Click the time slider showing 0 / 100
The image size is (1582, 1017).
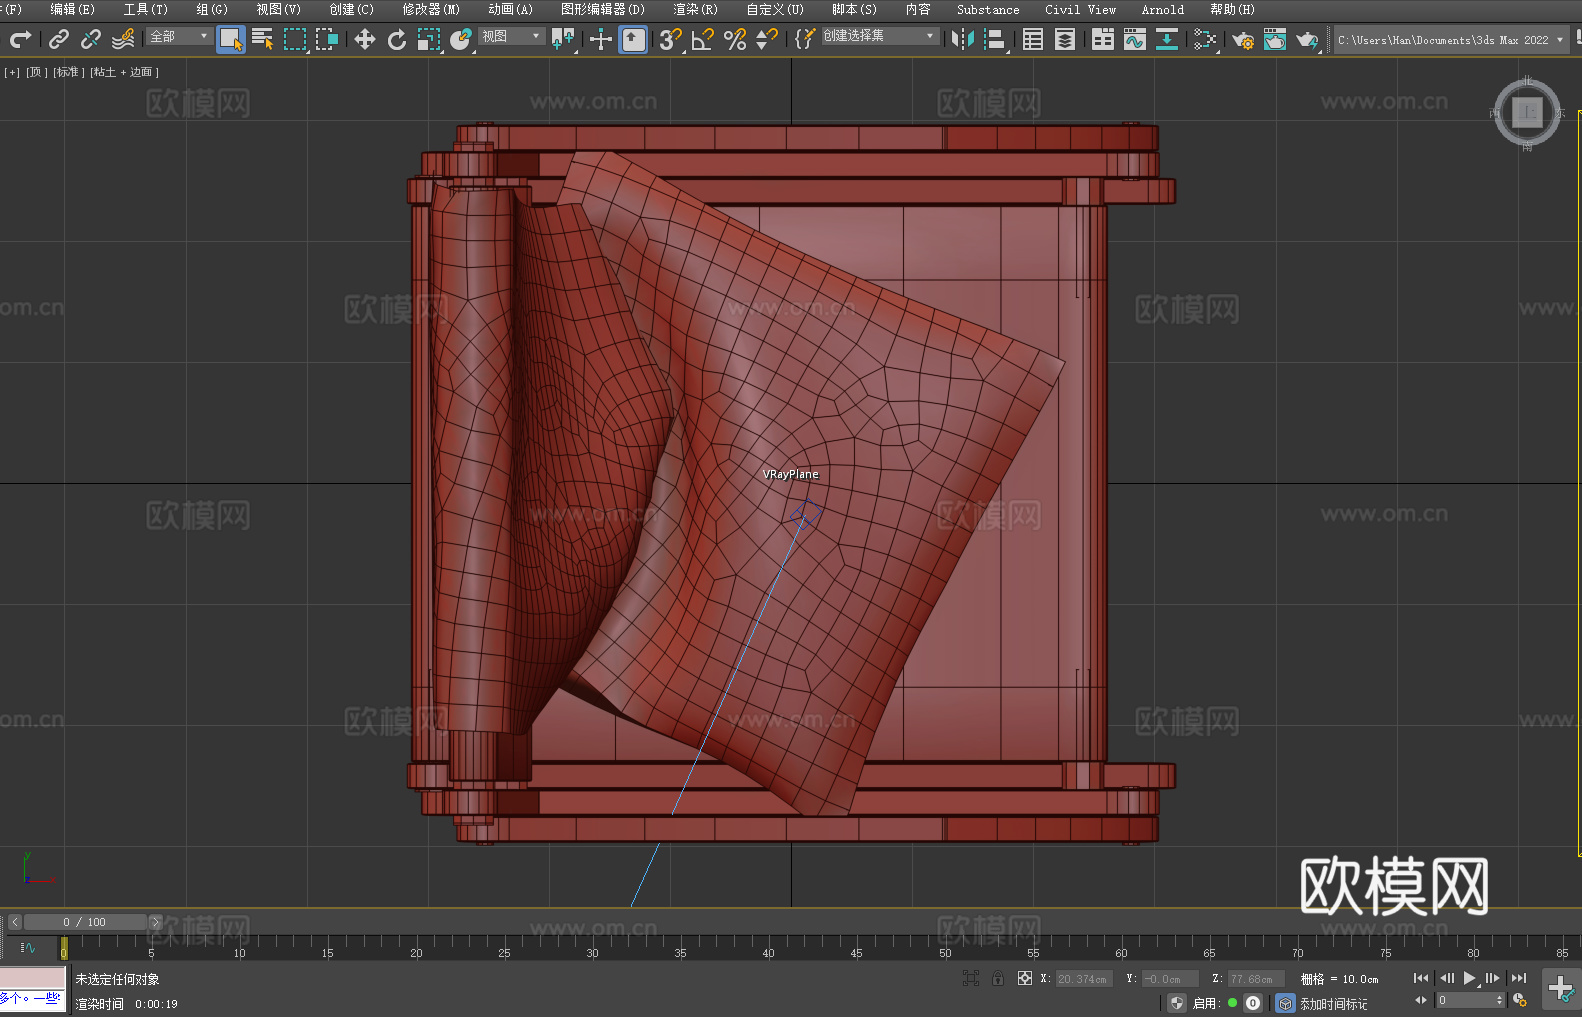click(85, 922)
